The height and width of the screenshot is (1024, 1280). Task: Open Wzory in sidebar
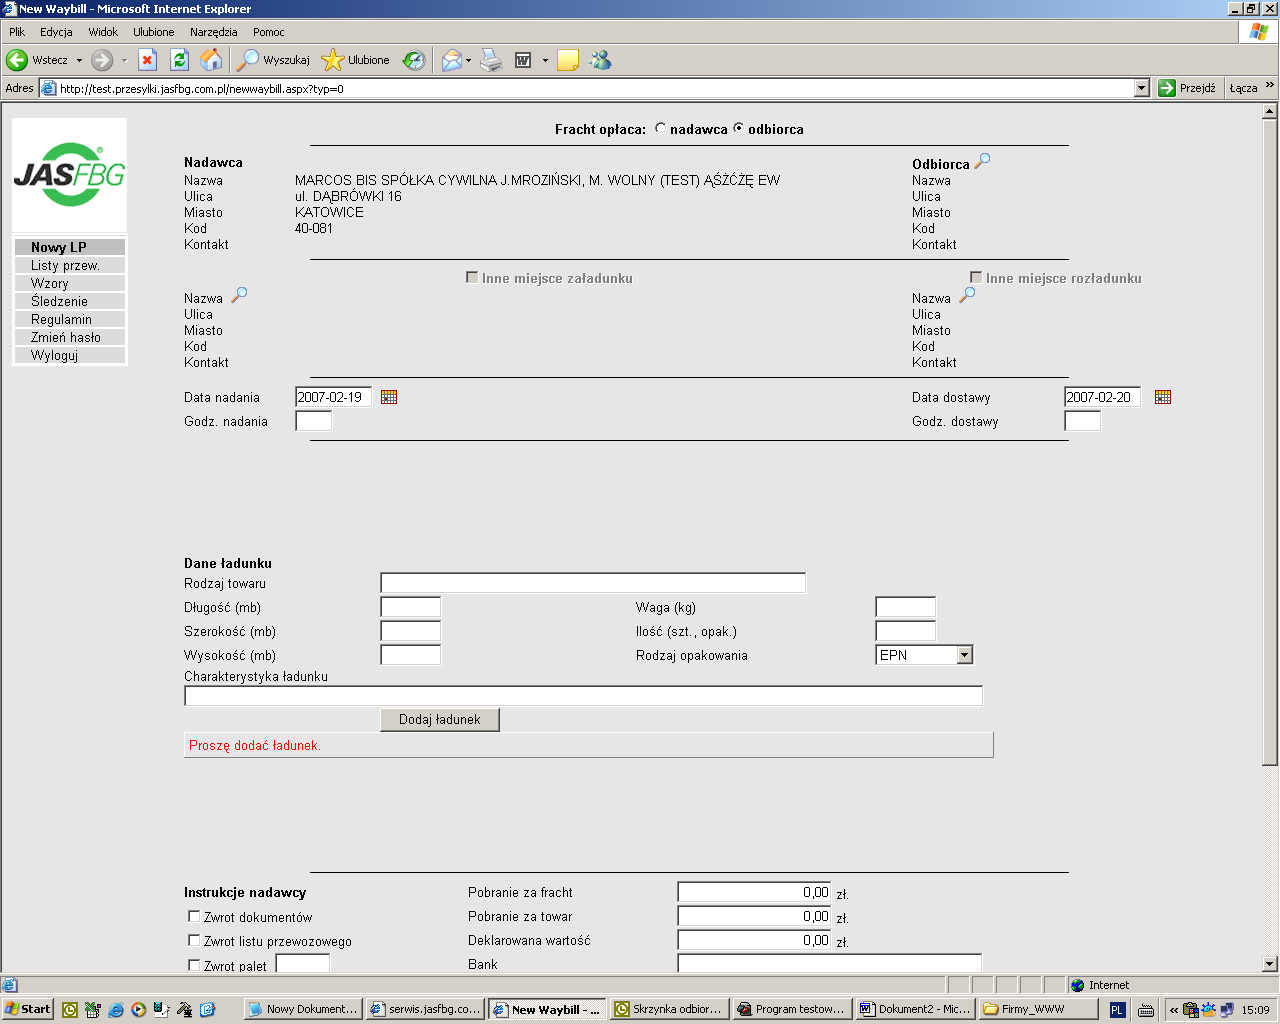coord(70,283)
